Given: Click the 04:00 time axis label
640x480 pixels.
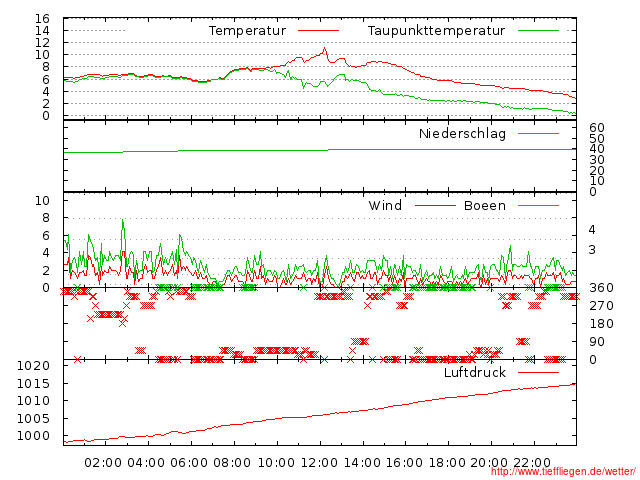Looking at the screenshot, I should pyautogui.click(x=146, y=463).
